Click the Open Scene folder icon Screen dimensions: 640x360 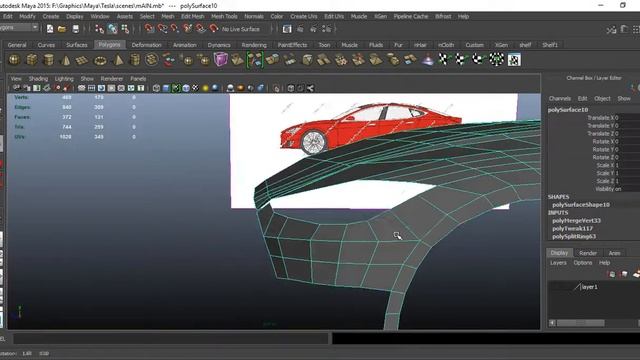(62, 29)
